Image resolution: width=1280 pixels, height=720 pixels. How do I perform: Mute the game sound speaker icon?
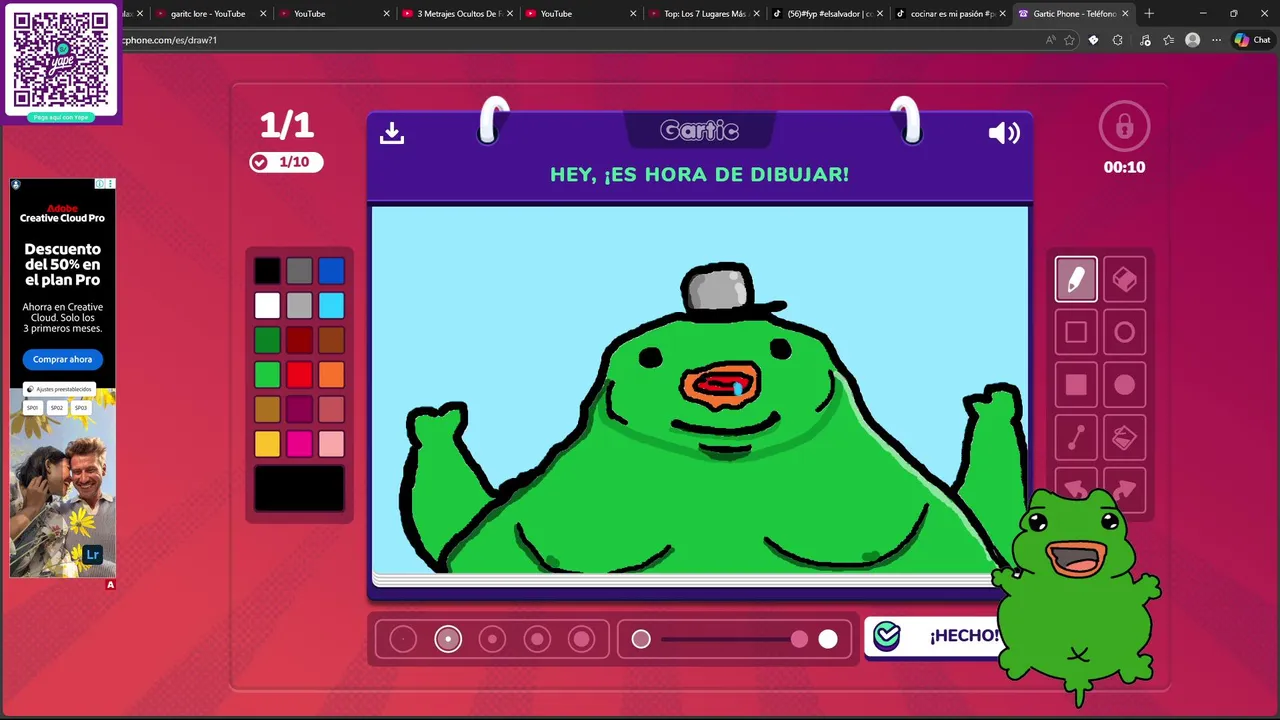point(1004,133)
